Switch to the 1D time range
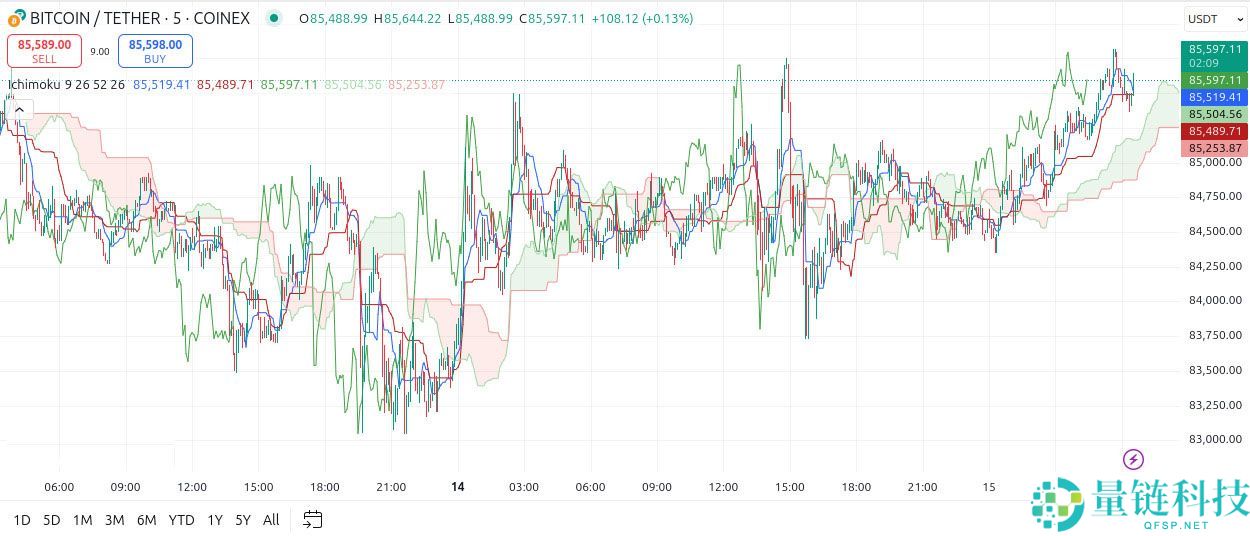 21,520
